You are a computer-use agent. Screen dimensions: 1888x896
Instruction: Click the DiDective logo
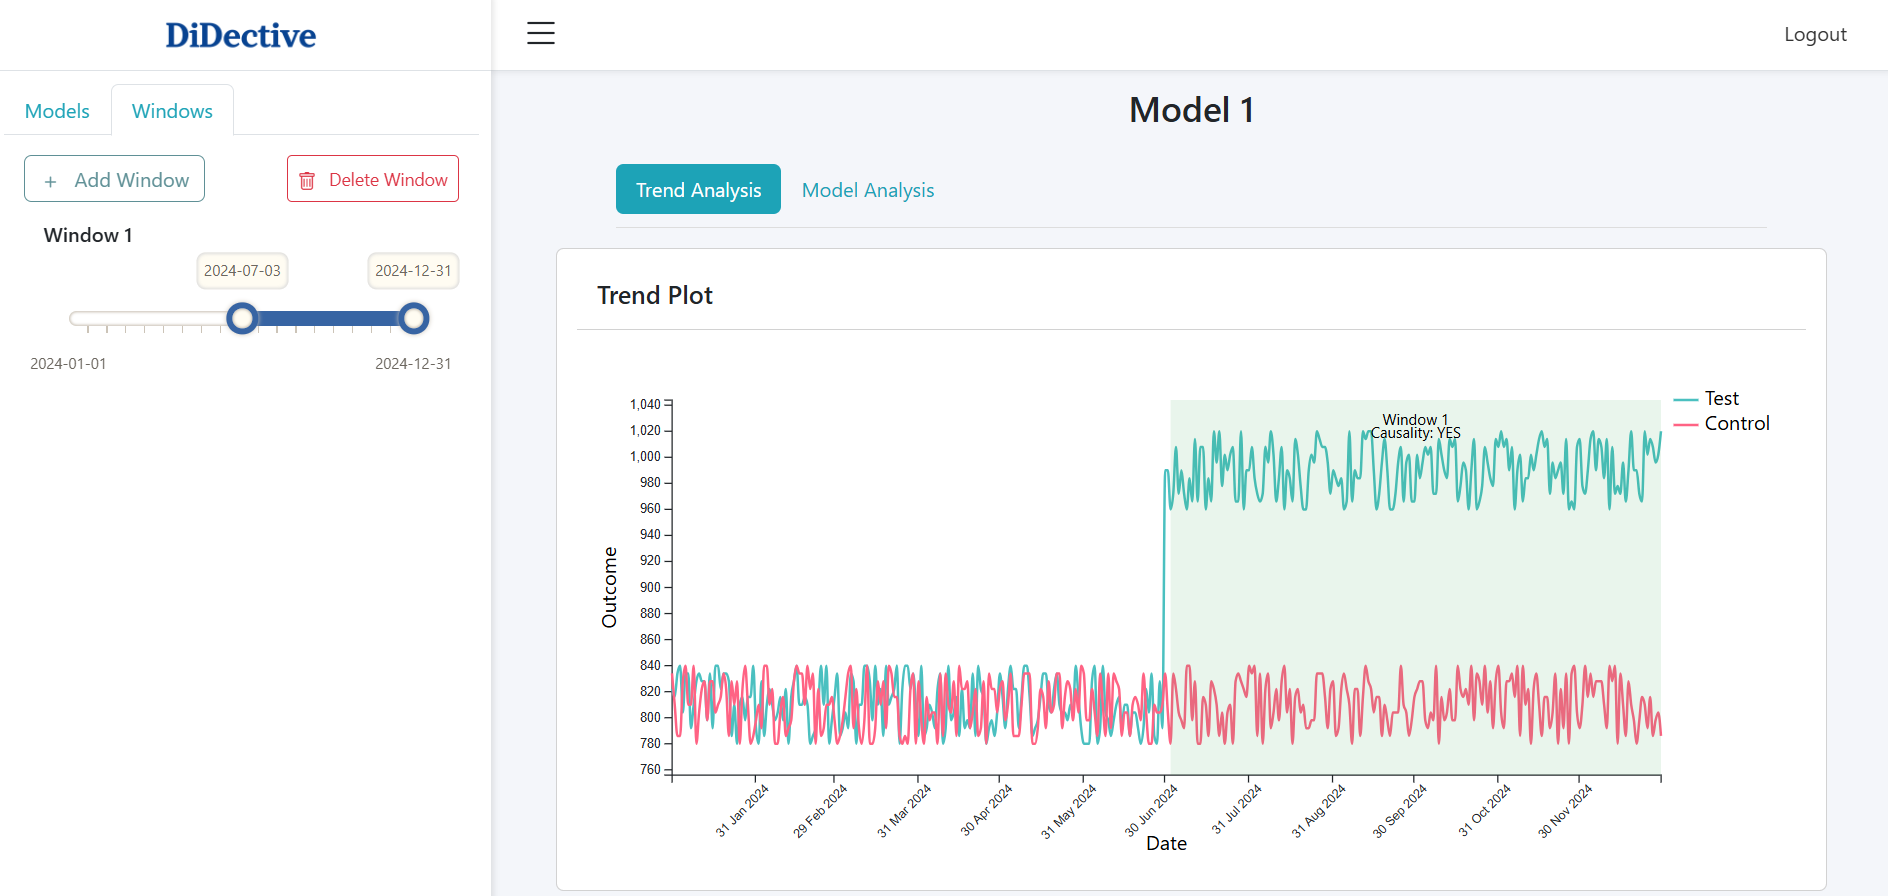click(x=241, y=35)
